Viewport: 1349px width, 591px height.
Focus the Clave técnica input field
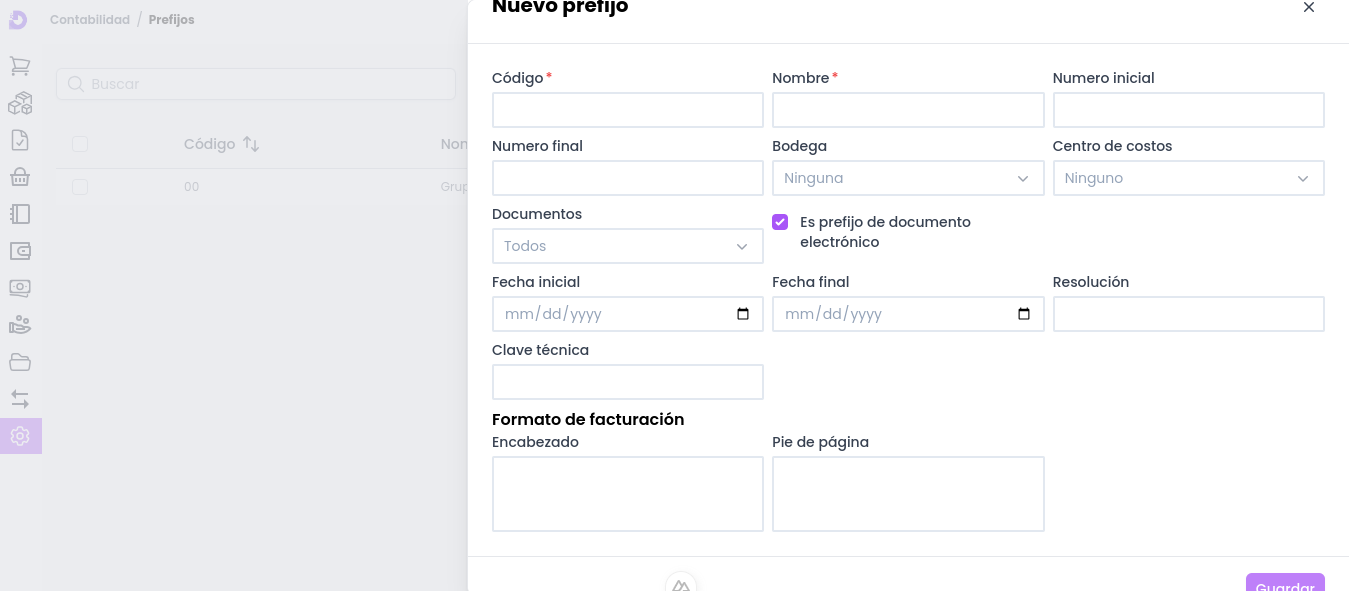[627, 382]
